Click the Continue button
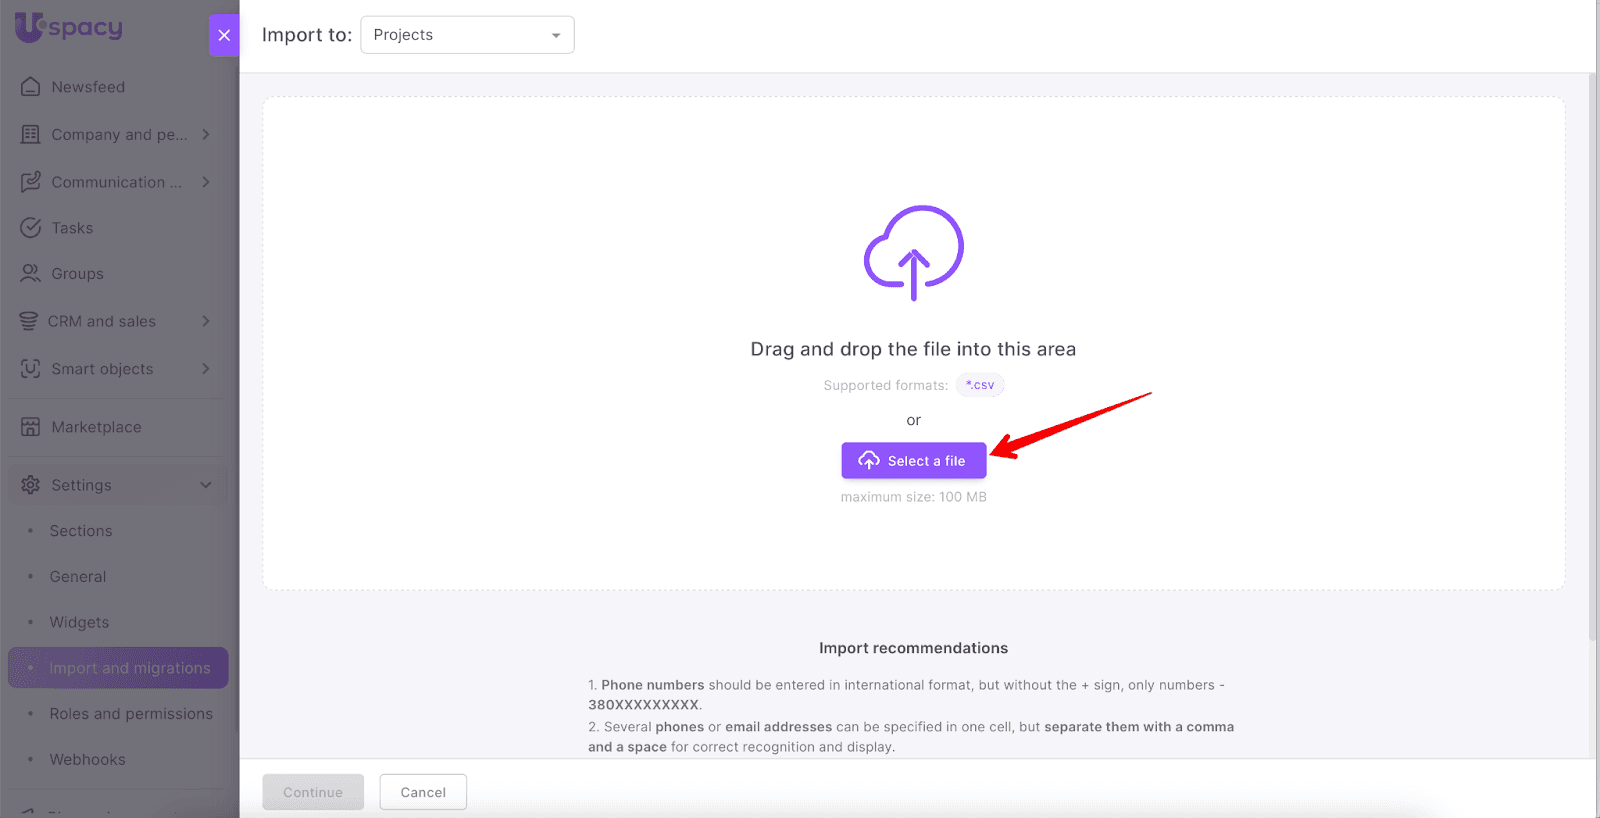 [x=313, y=792]
